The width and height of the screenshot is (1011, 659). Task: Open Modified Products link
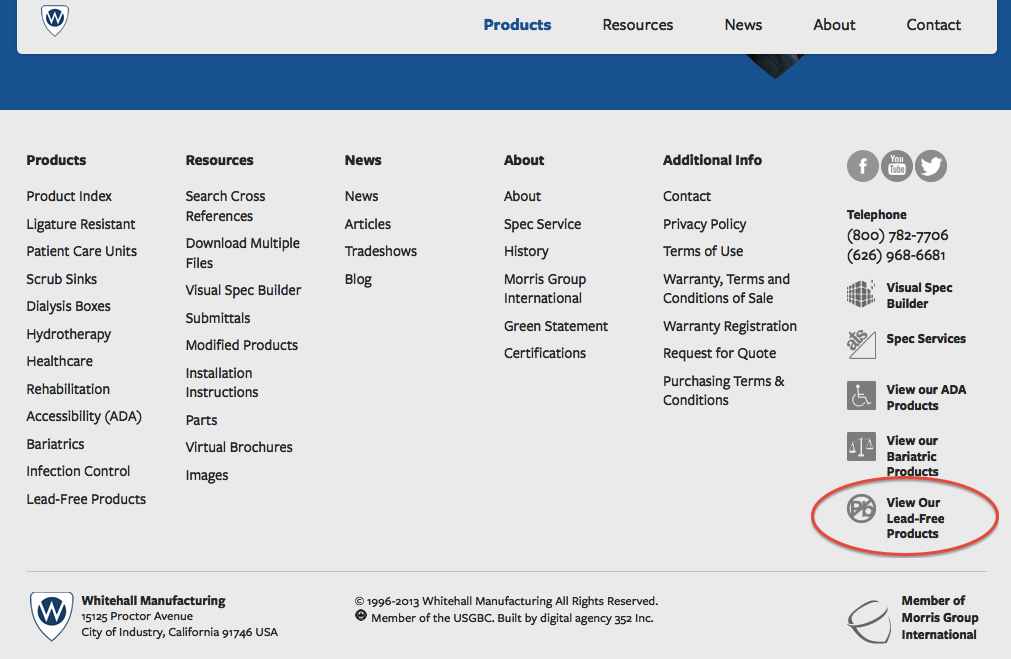241,345
